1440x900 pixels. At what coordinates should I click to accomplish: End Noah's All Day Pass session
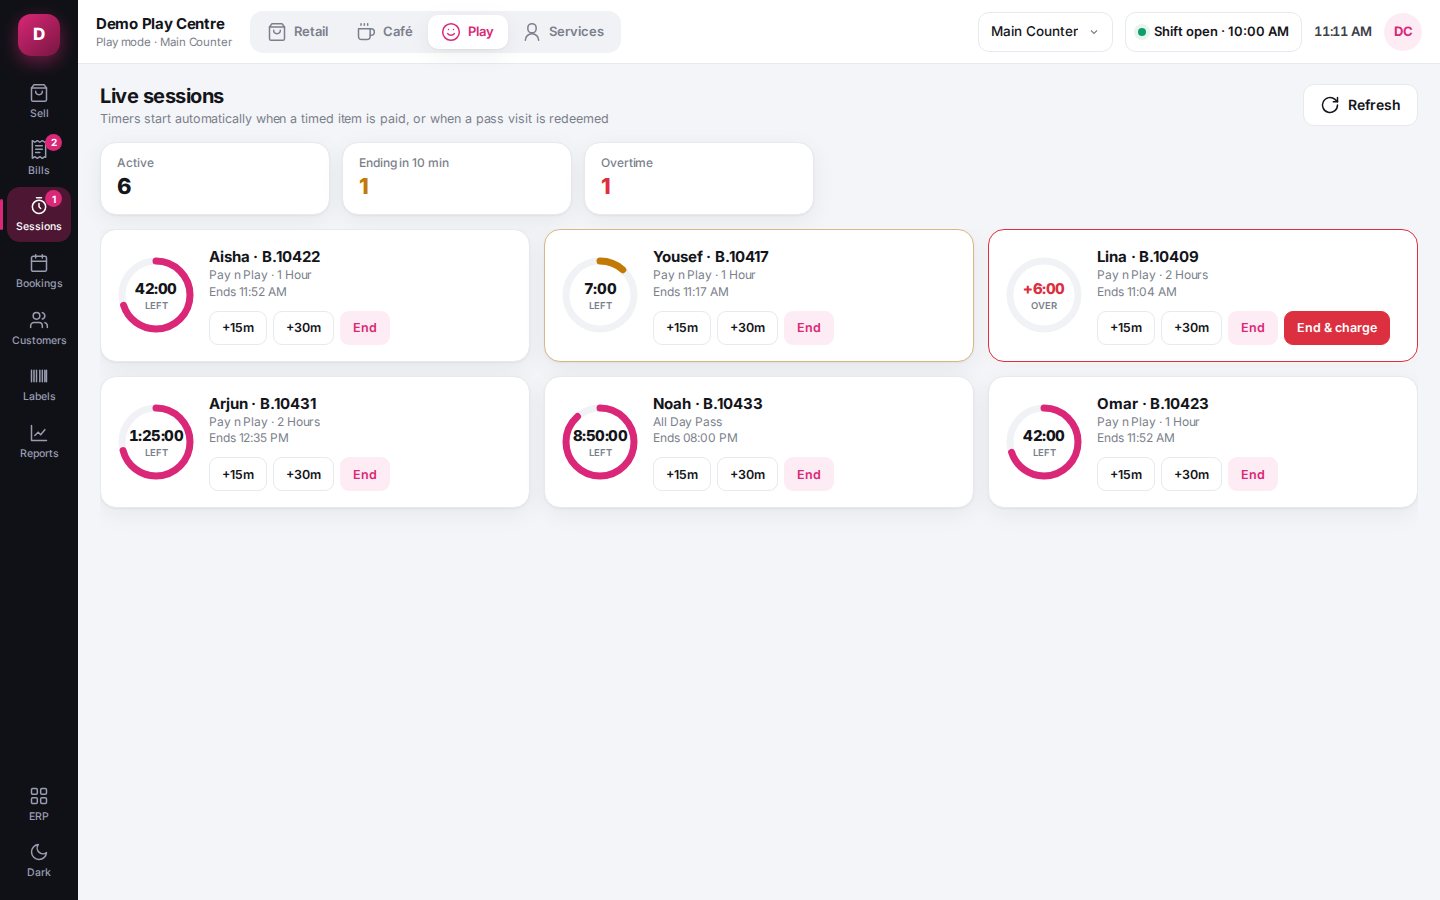click(809, 475)
